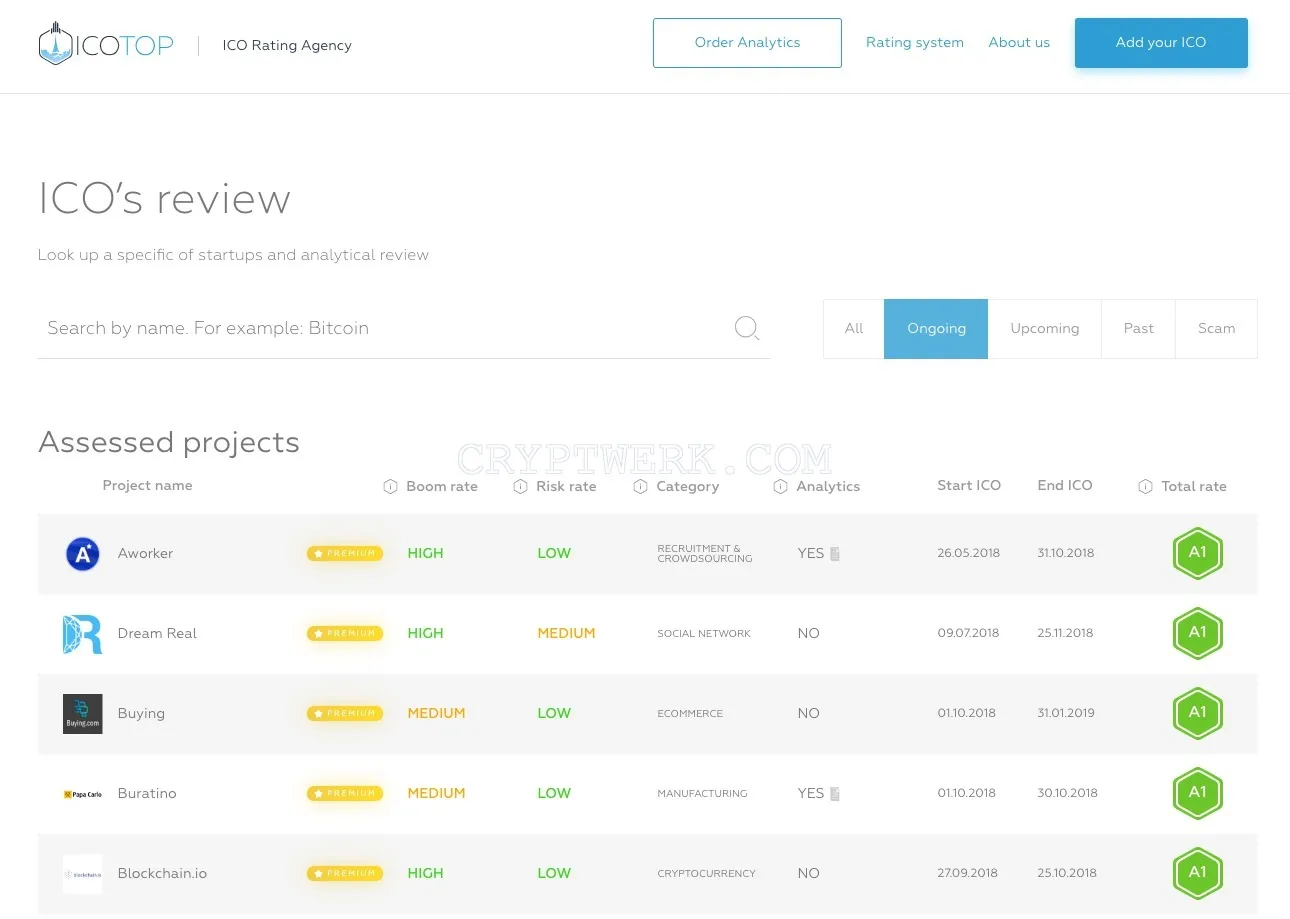Open the Dream Real project name link
This screenshot has height=919, width=1290.
pyautogui.click(x=157, y=634)
